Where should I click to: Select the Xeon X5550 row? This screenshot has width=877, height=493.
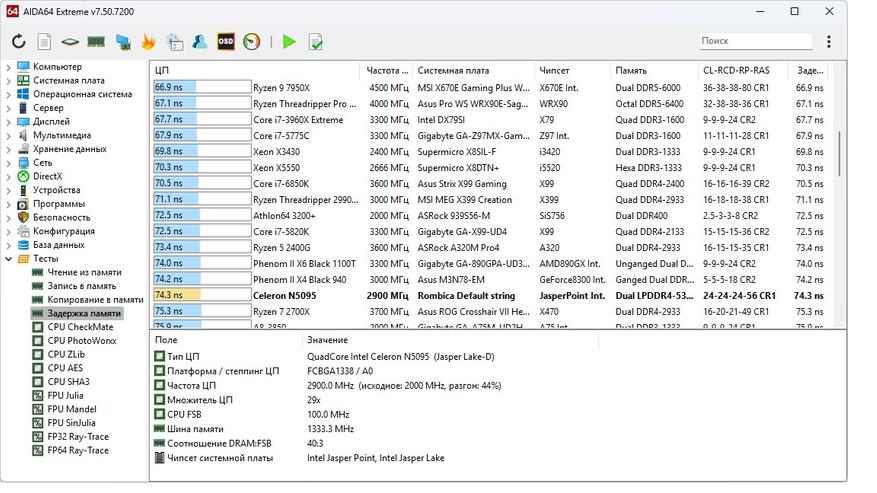[490, 167]
